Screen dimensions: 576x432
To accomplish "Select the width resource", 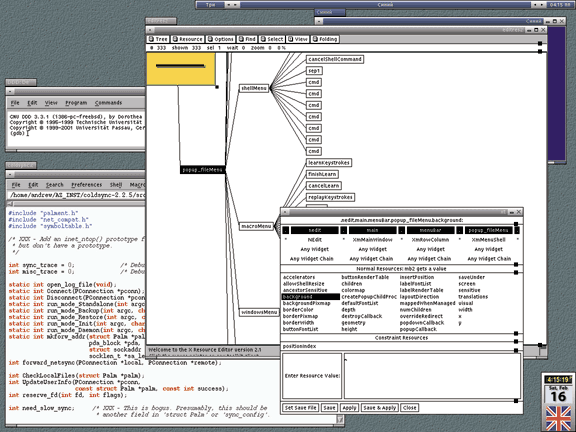I will 465,310.
